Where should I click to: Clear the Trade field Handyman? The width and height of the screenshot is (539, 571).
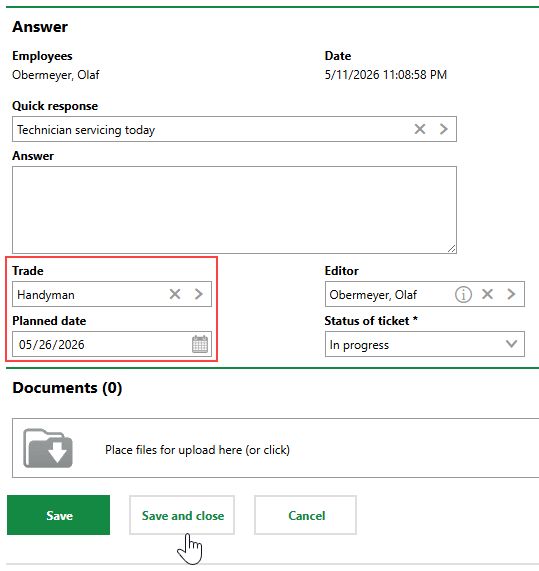tap(175, 294)
